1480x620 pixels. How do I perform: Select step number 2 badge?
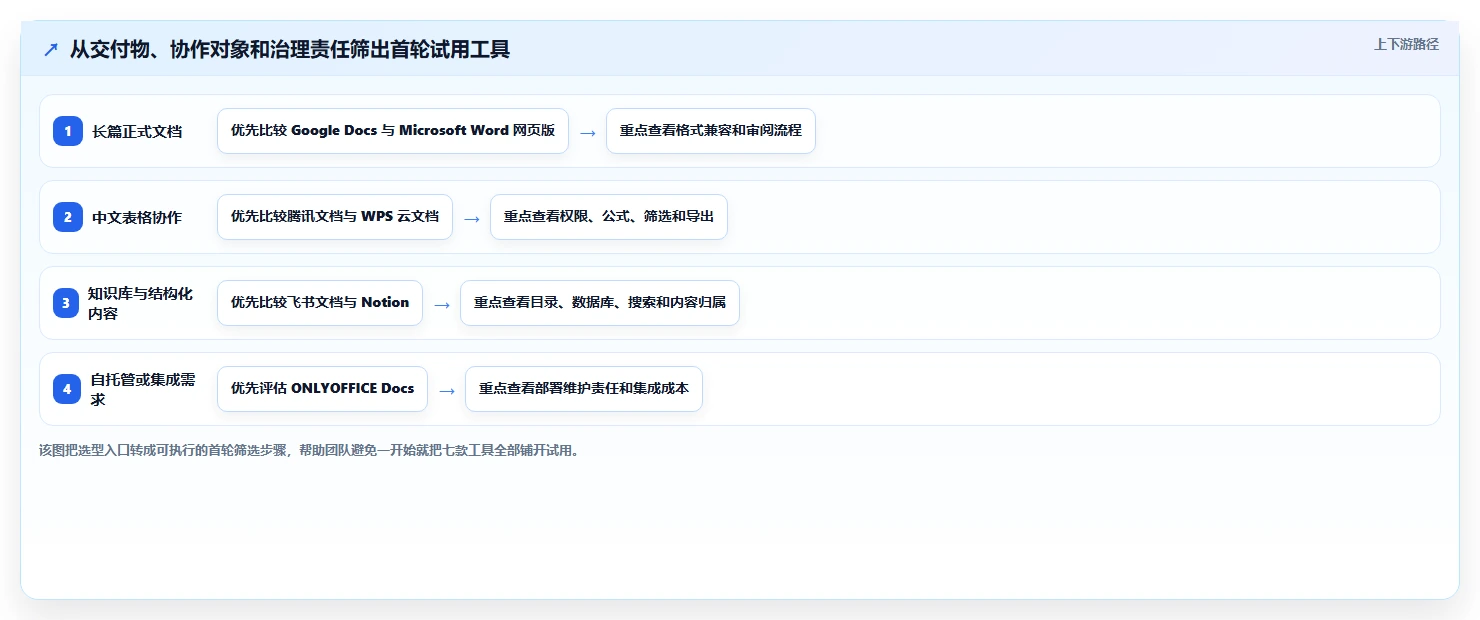click(x=68, y=217)
